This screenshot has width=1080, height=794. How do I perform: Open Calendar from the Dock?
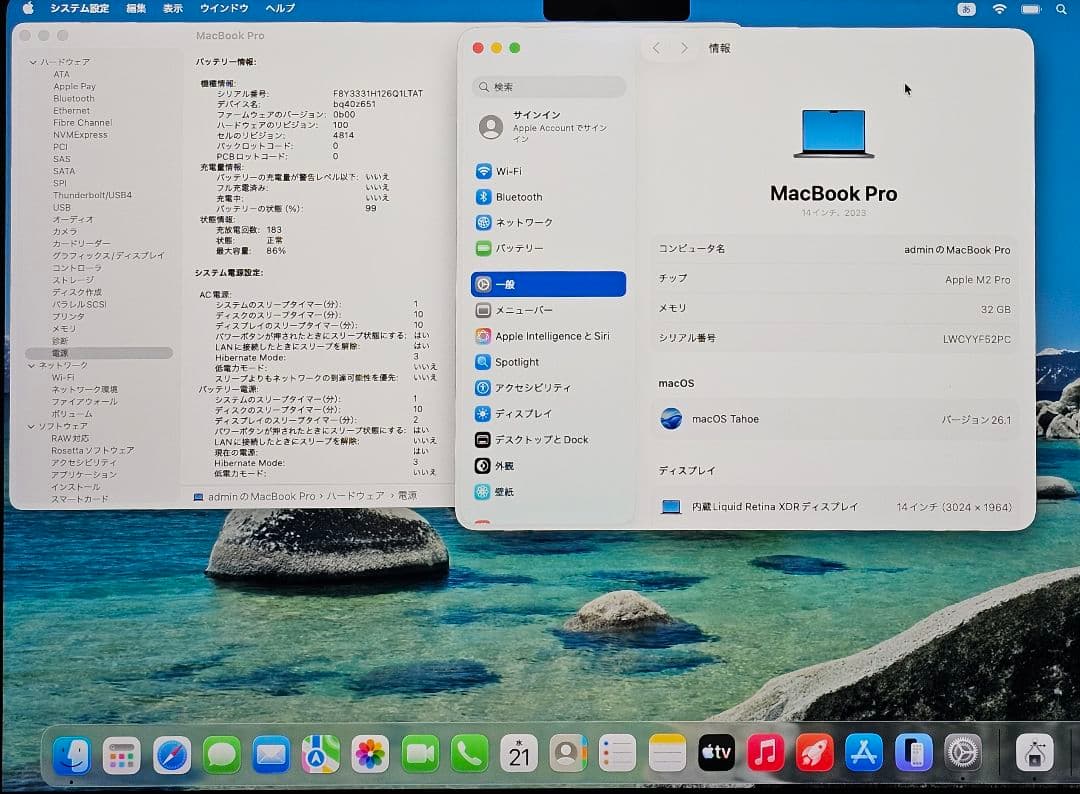click(519, 755)
